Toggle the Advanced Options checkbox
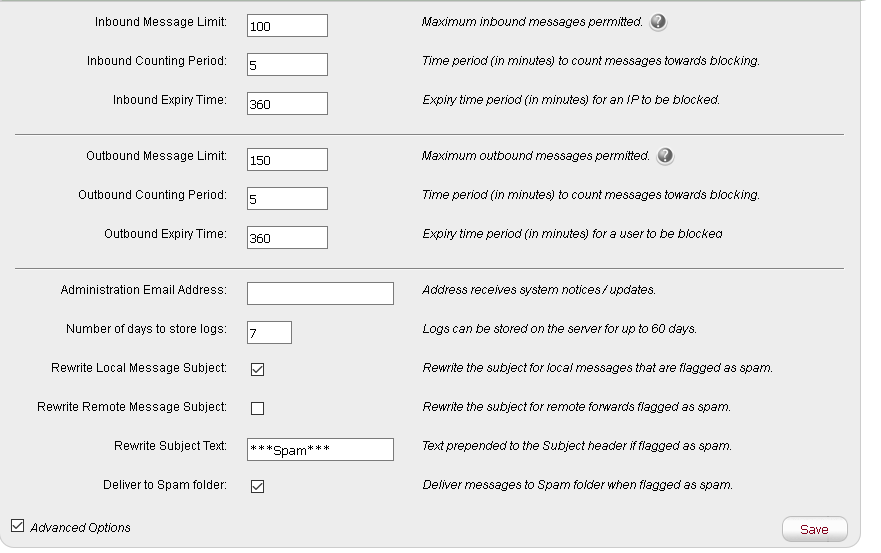The width and height of the screenshot is (881, 553). click(17, 526)
